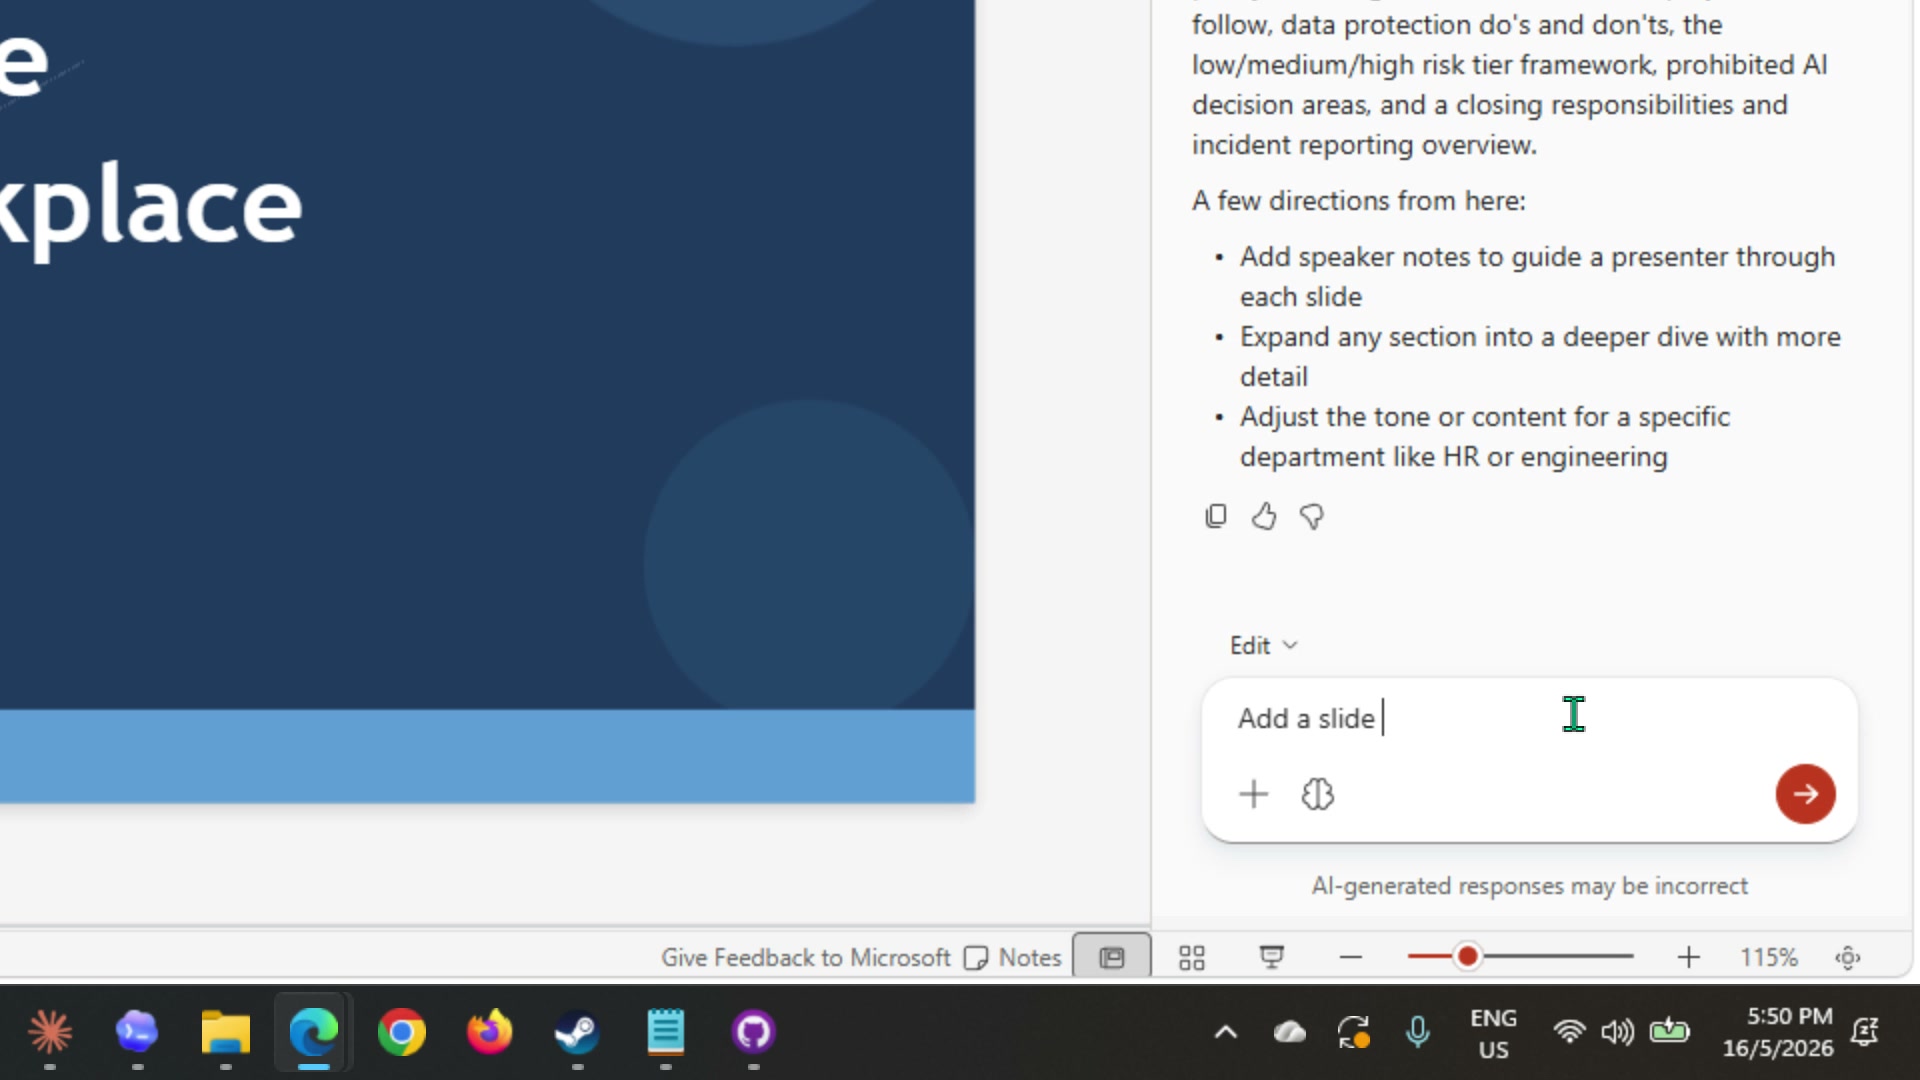Click the microphone tray icon

(1418, 1032)
